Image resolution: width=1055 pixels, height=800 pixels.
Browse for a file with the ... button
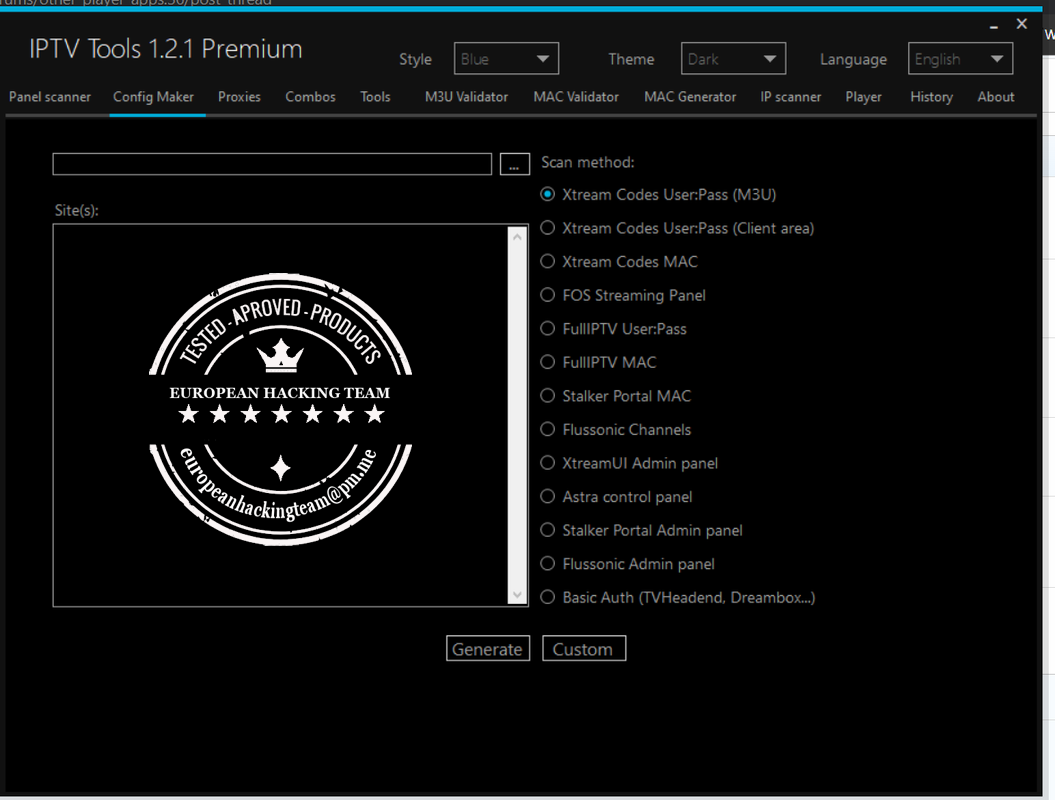coord(515,163)
